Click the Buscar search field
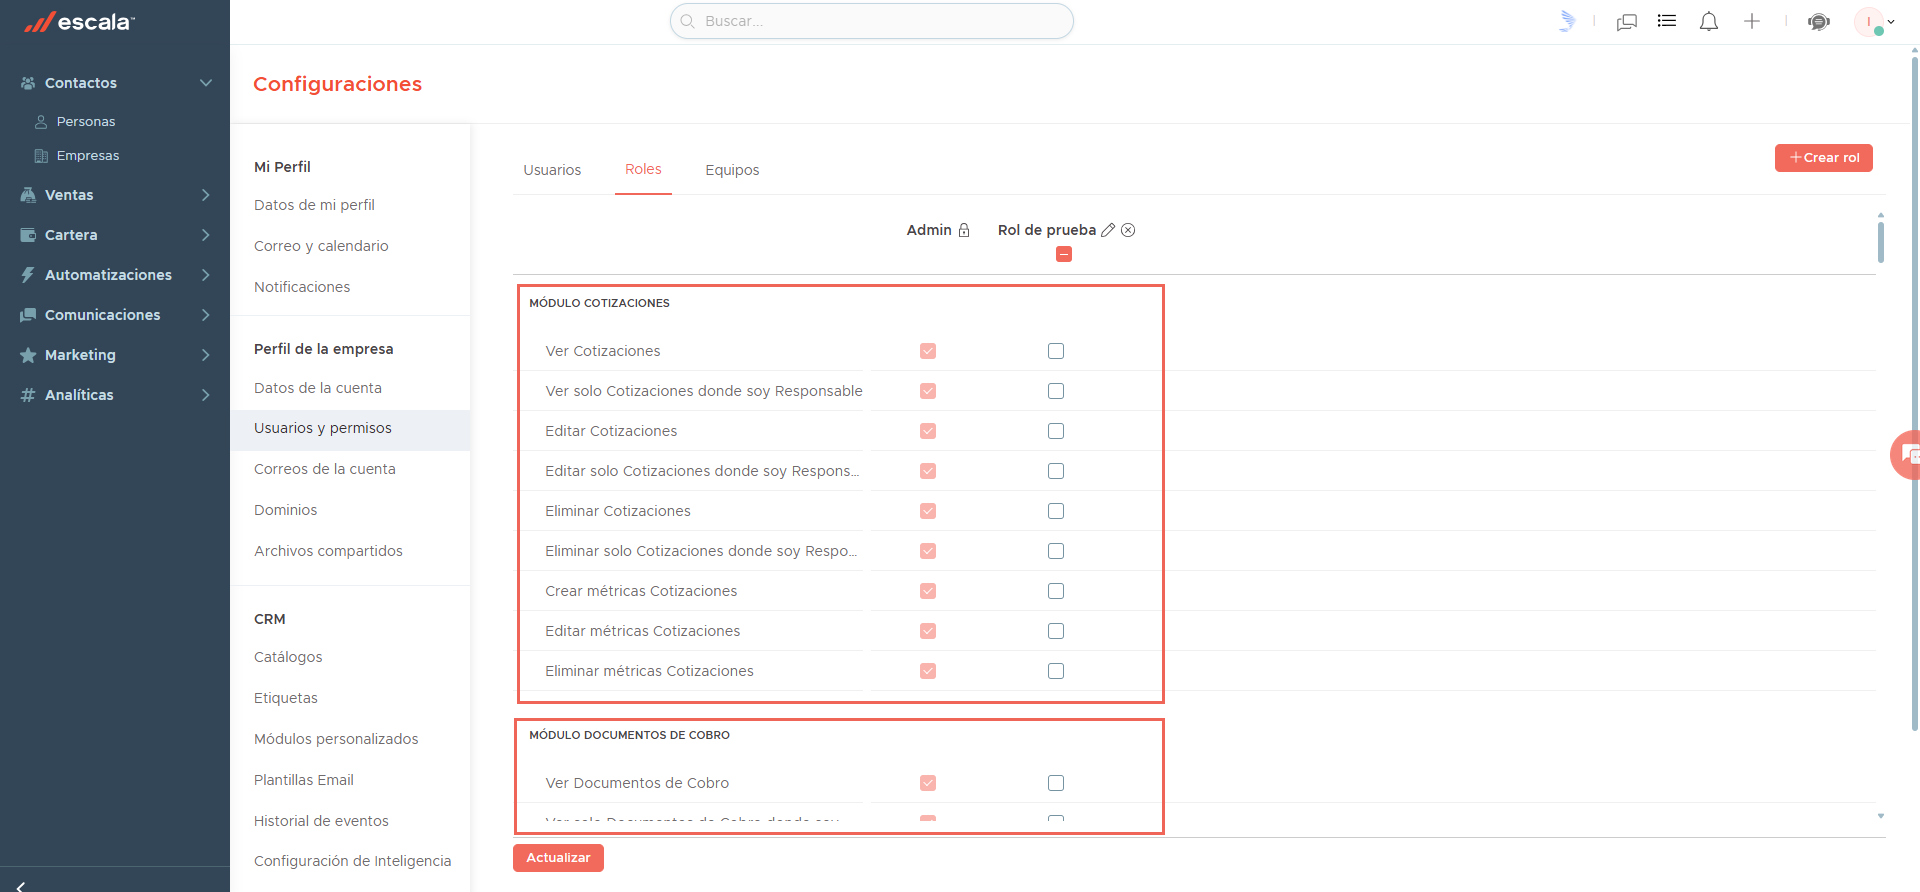Viewport: 1920px width, 892px height. (872, 21)
